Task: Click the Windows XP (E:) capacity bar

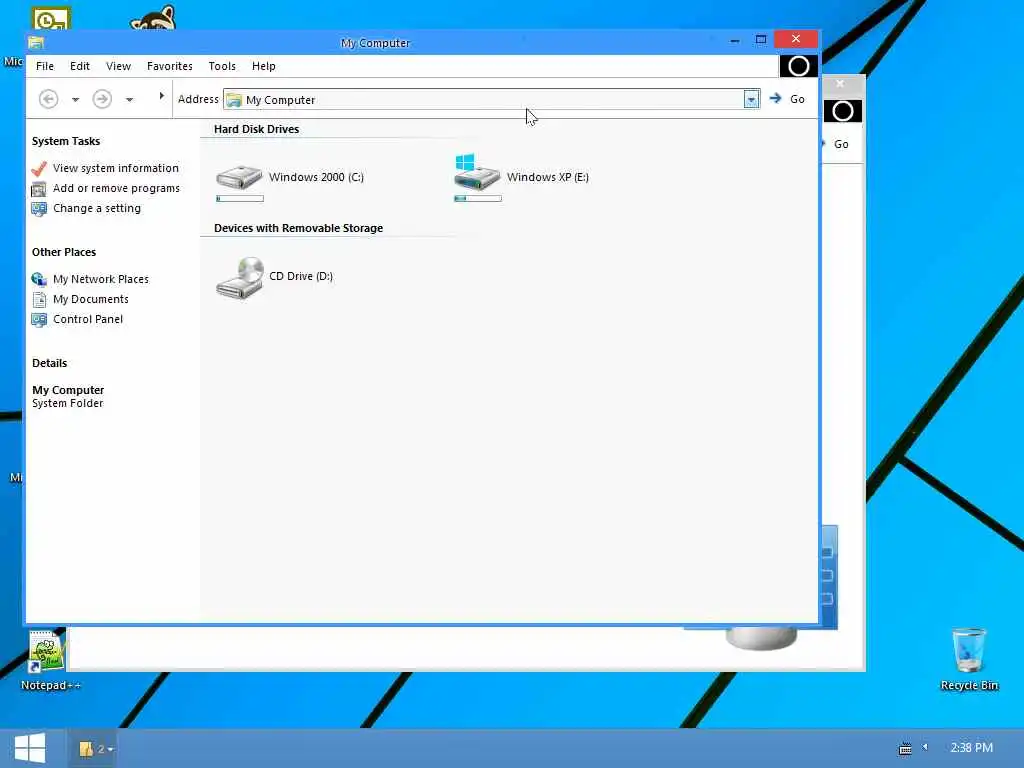Action: [478, 199]
